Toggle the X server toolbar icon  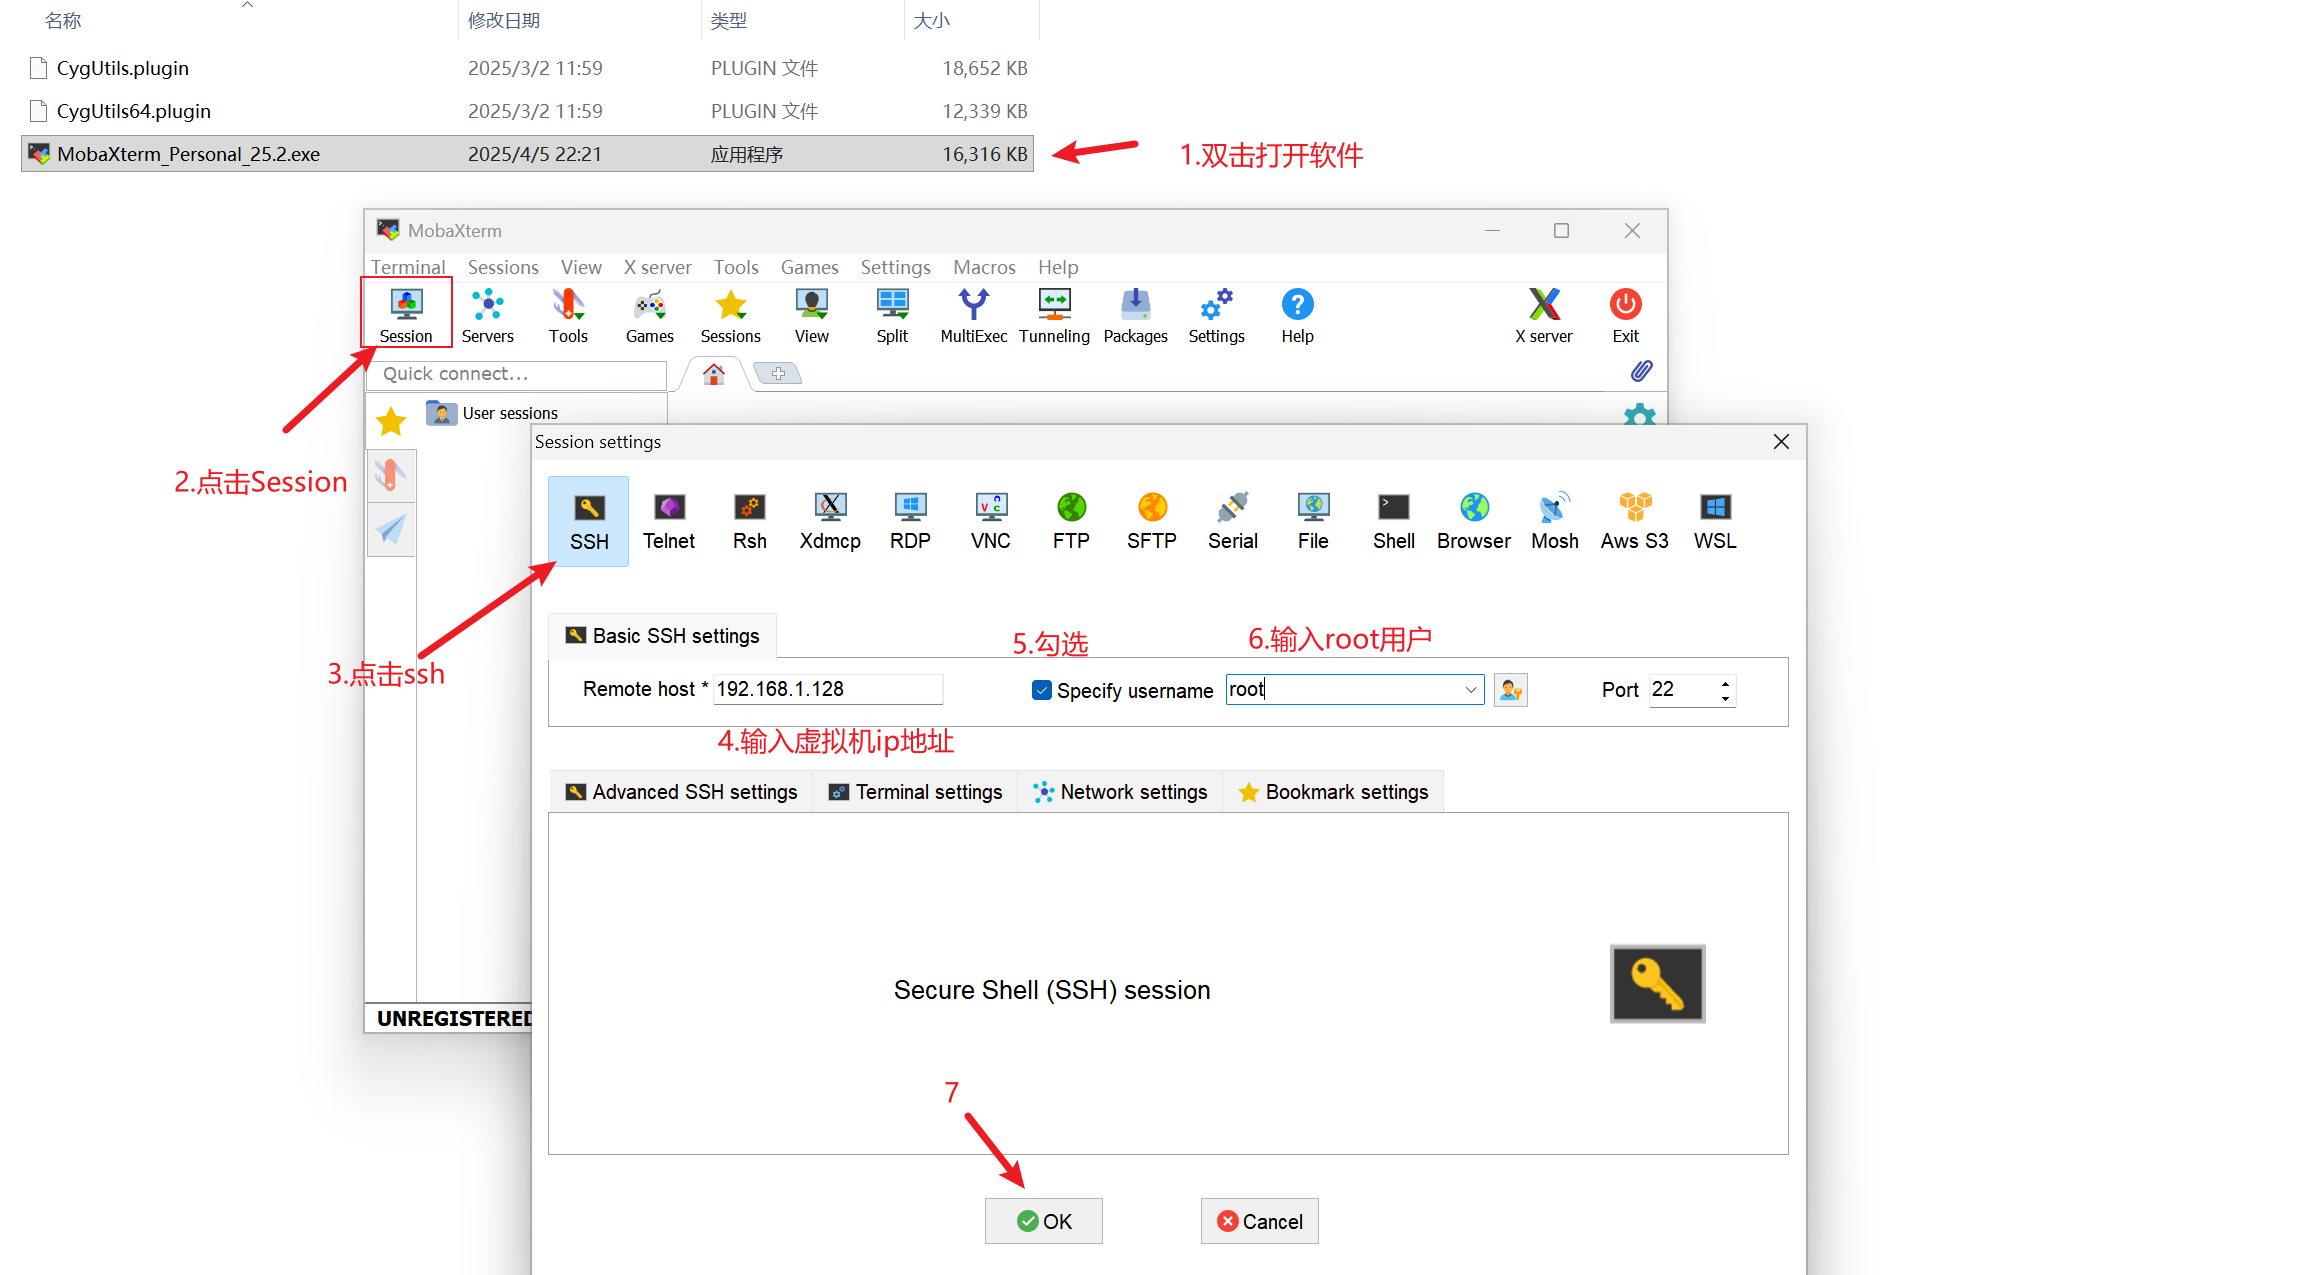point(1544,314)
